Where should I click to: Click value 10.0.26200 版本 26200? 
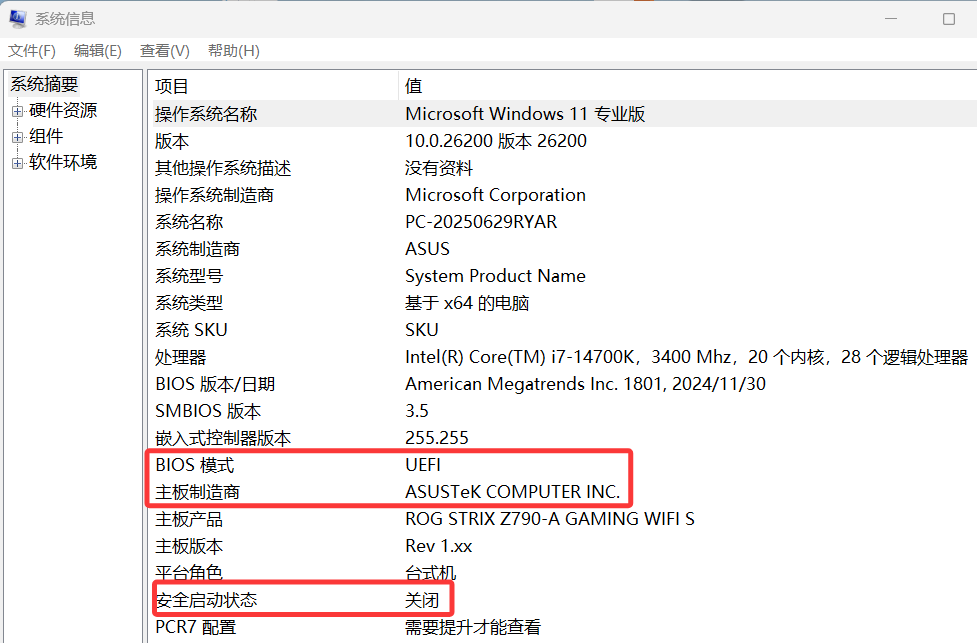pyautogui.click(x=496, y=141)
